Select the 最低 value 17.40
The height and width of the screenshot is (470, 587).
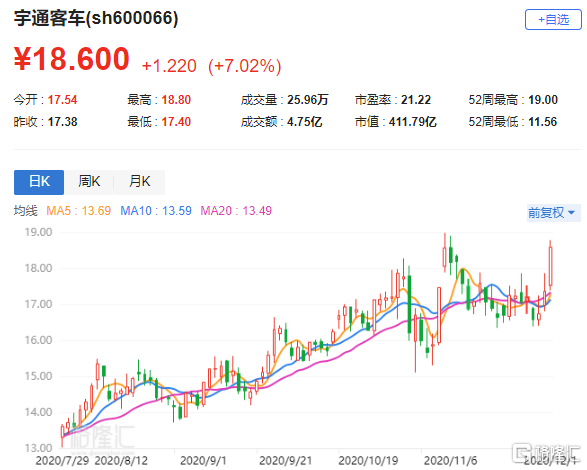coord(176,122)
